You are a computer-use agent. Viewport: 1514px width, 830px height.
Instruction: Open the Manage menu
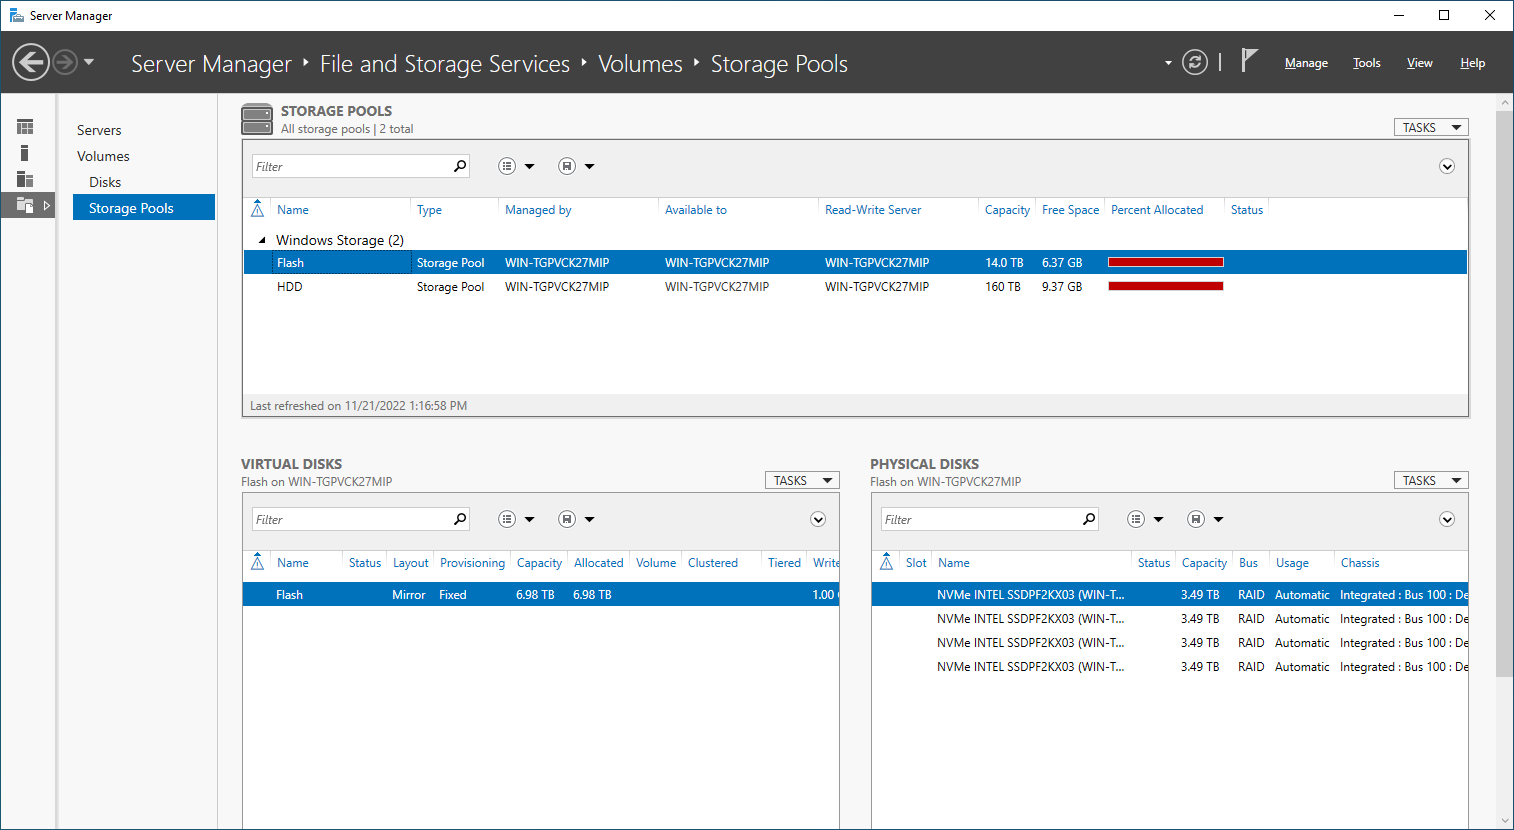click(1306, 63)
